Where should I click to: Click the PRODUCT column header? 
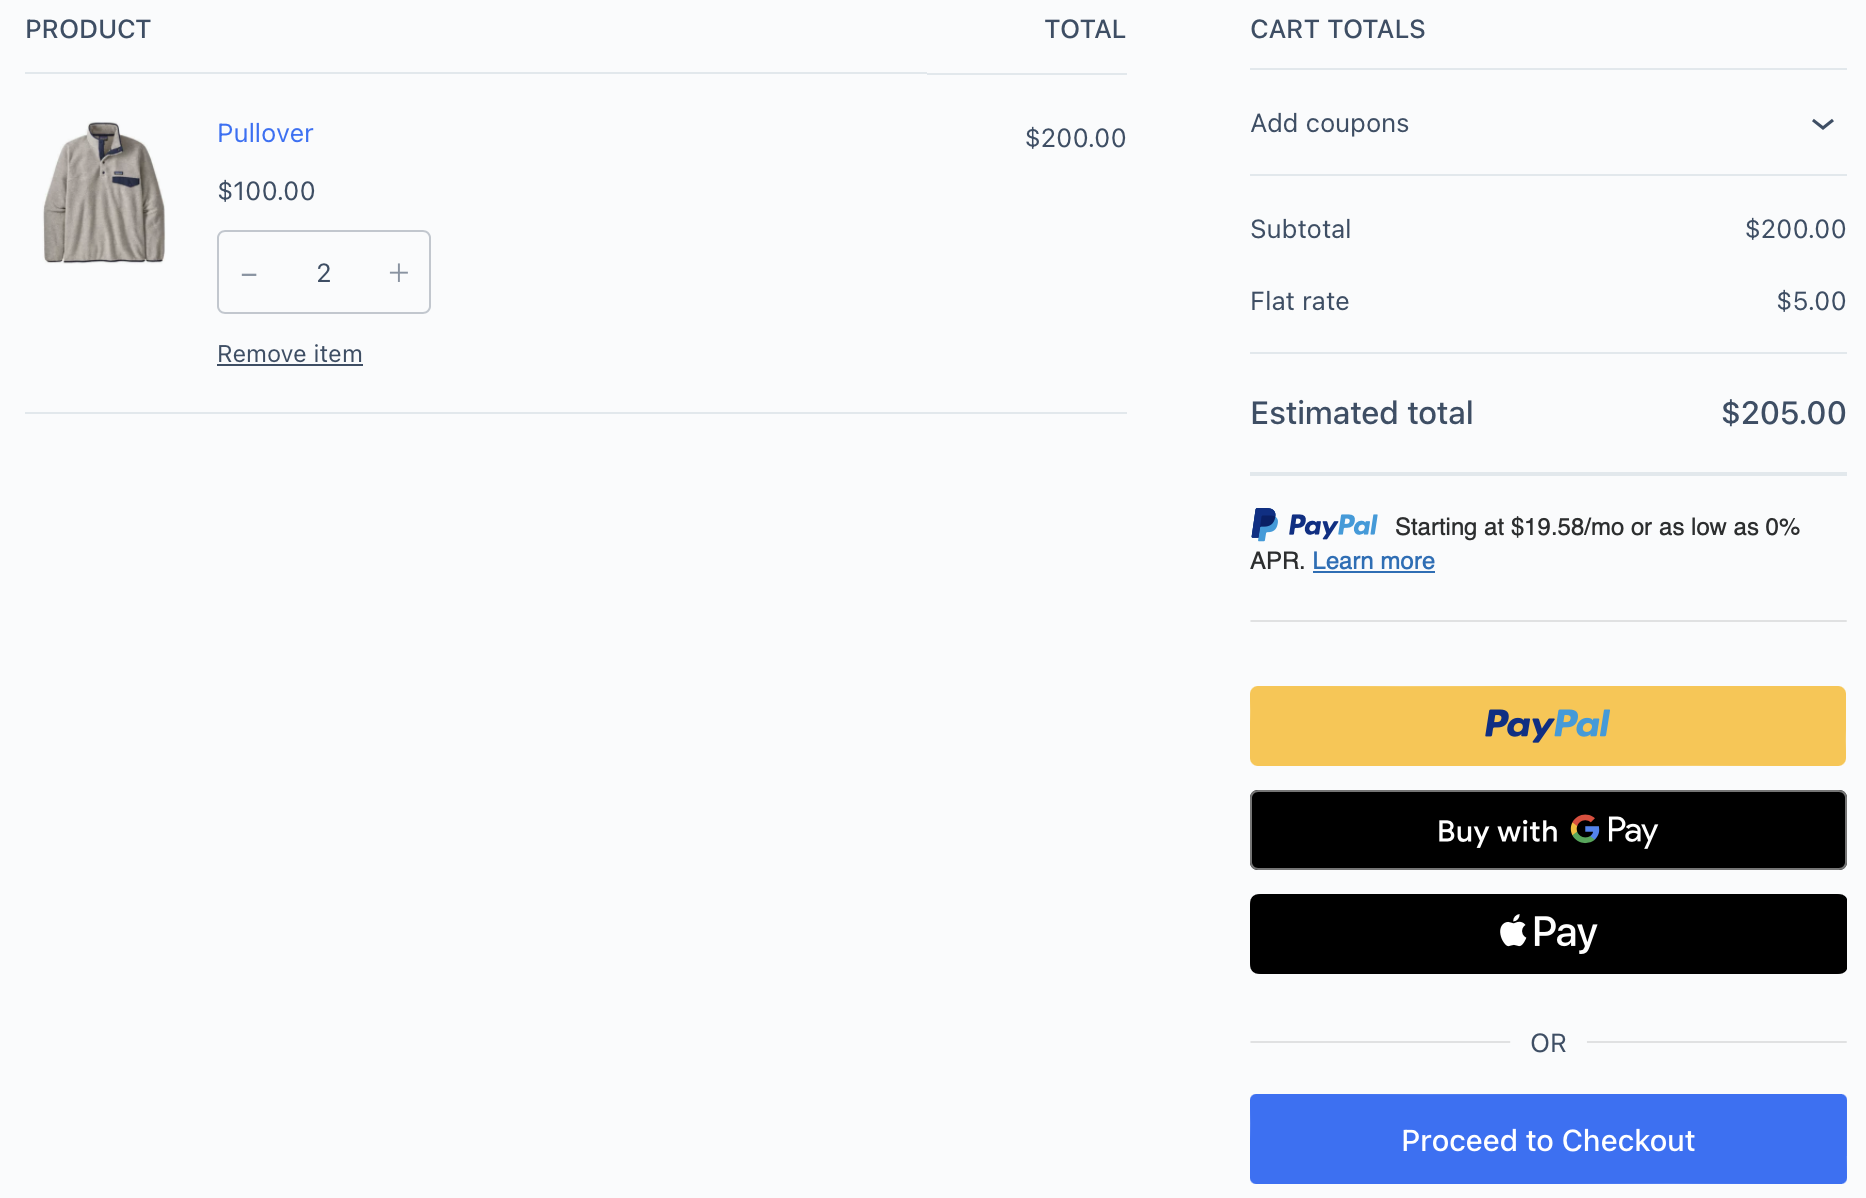[87, 29]
